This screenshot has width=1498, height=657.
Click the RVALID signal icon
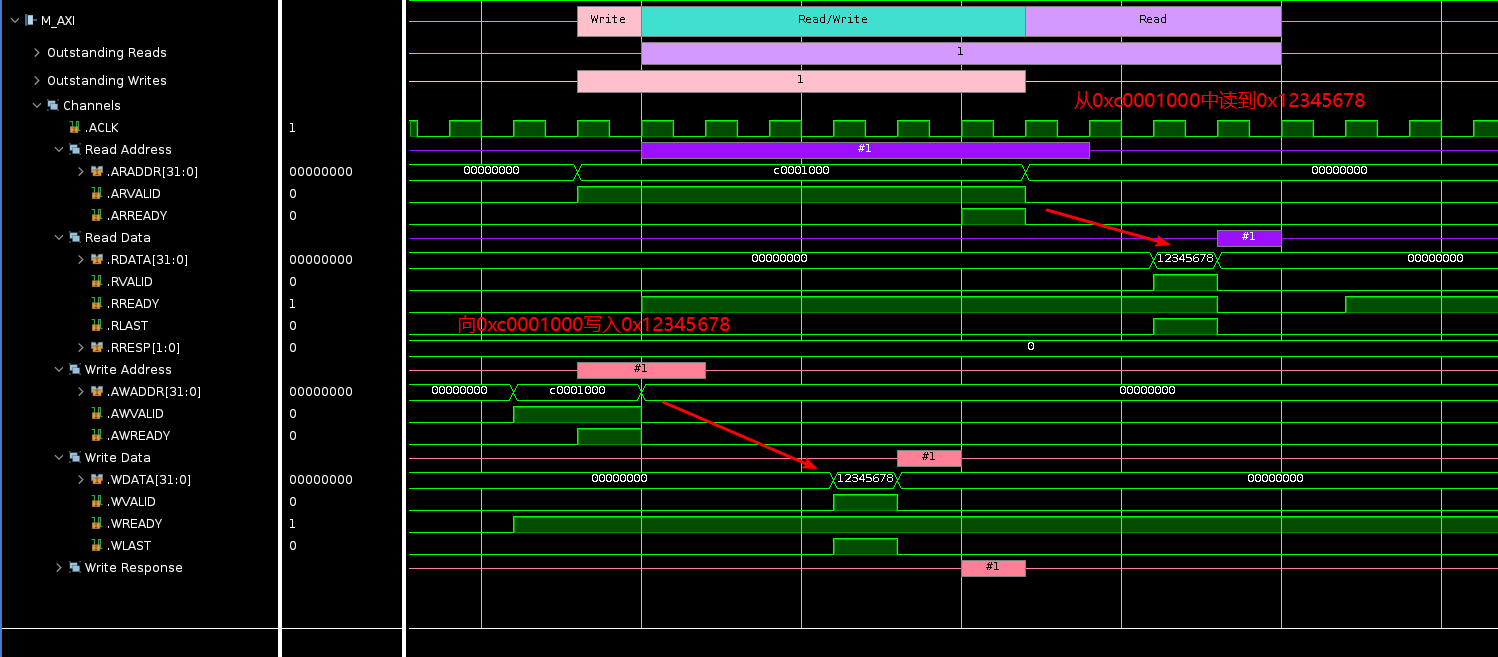click(x=97, y=281)
